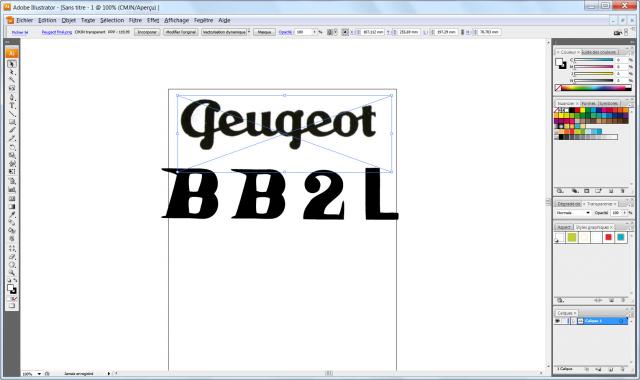The image size is (640, 380).
Task: Click the trash icon in Swatches panel
Action: 623,191
